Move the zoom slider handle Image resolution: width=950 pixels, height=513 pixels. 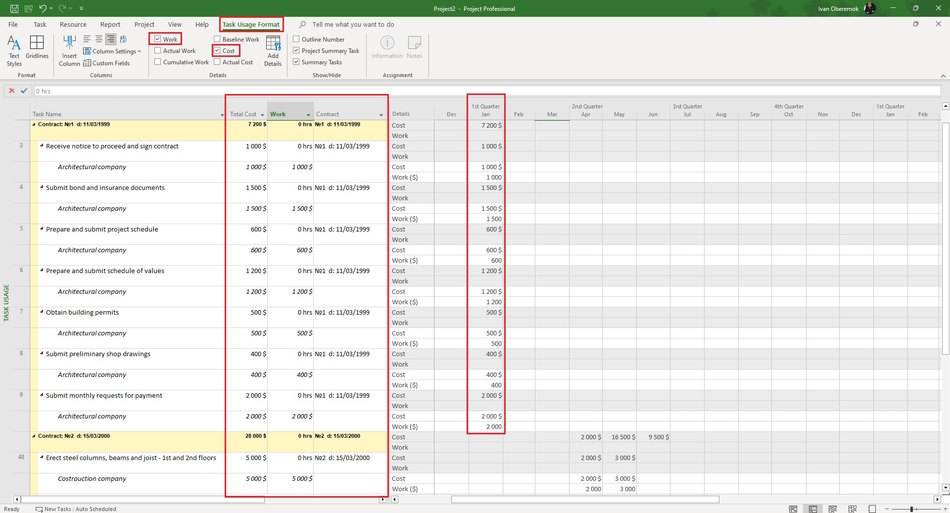(x=911, y=509)
